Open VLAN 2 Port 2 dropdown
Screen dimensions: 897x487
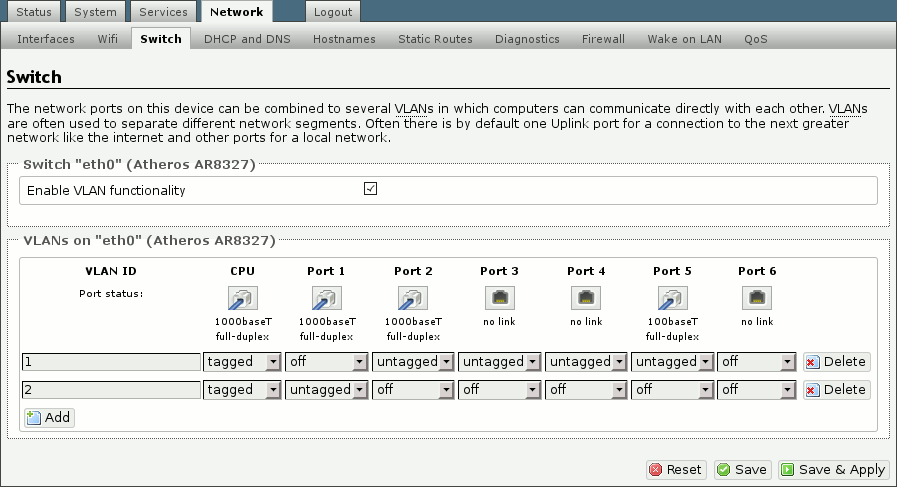(413, 390)
